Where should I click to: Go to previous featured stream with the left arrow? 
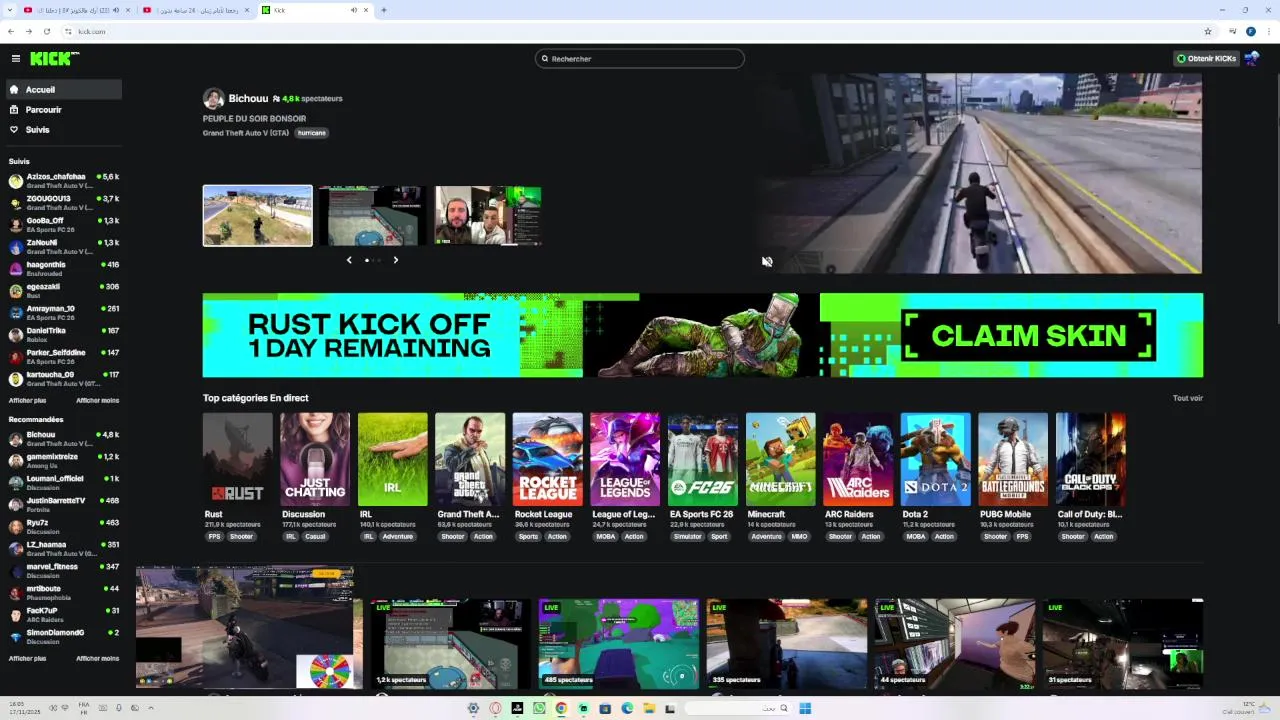click(349, 260)
